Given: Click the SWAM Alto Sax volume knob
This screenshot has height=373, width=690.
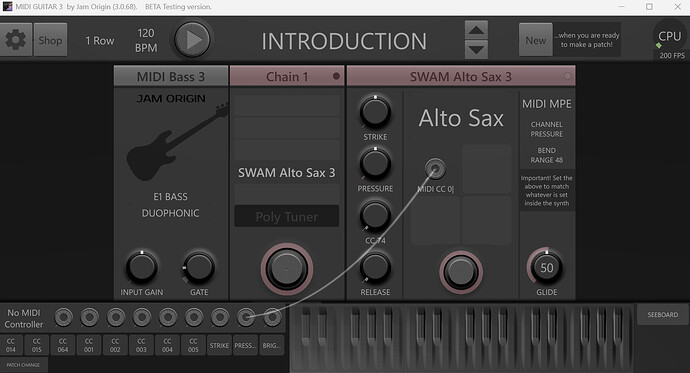Looking at the screenshot, I should pyautogui.click(x=461, y=272).
